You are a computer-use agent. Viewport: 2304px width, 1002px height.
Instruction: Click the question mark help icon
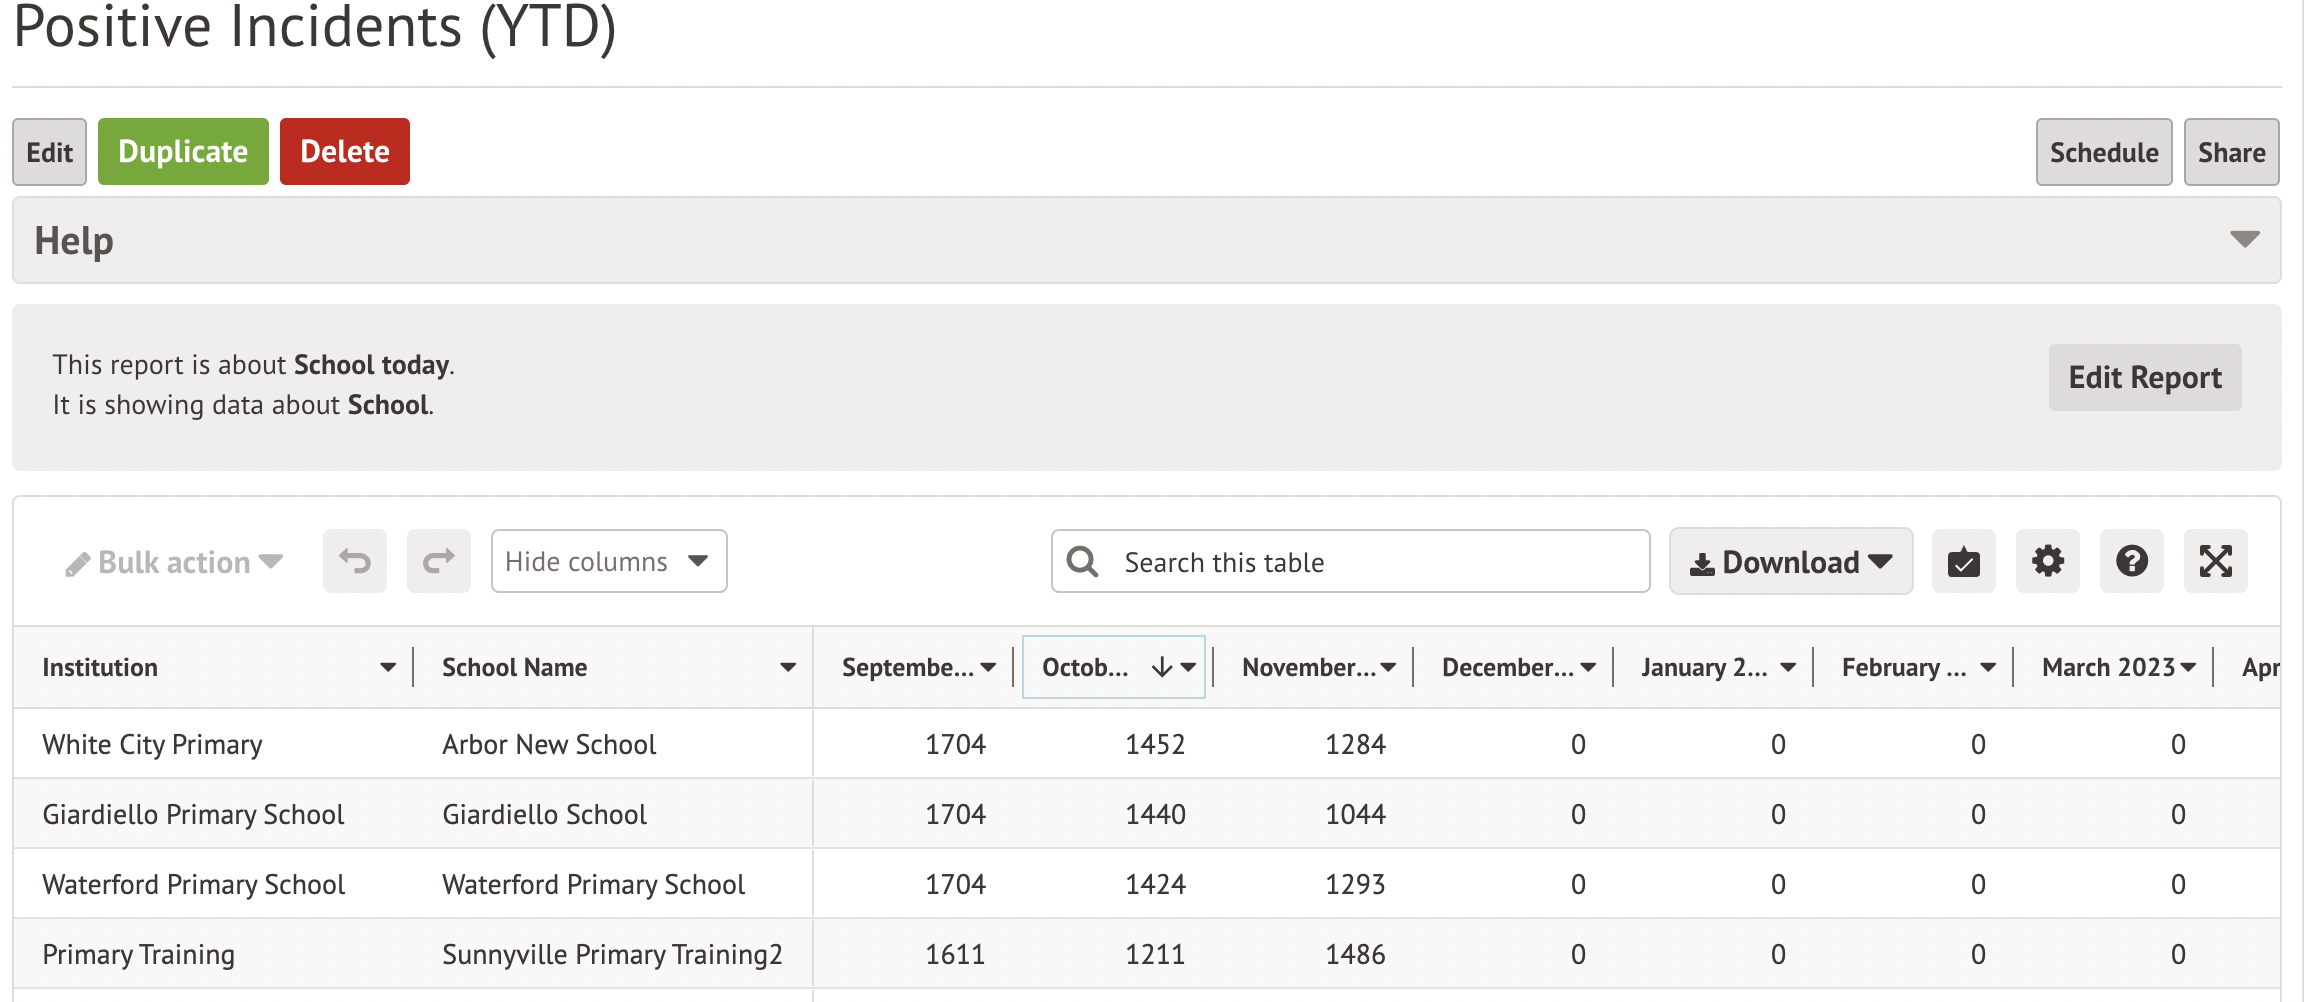2131,561
